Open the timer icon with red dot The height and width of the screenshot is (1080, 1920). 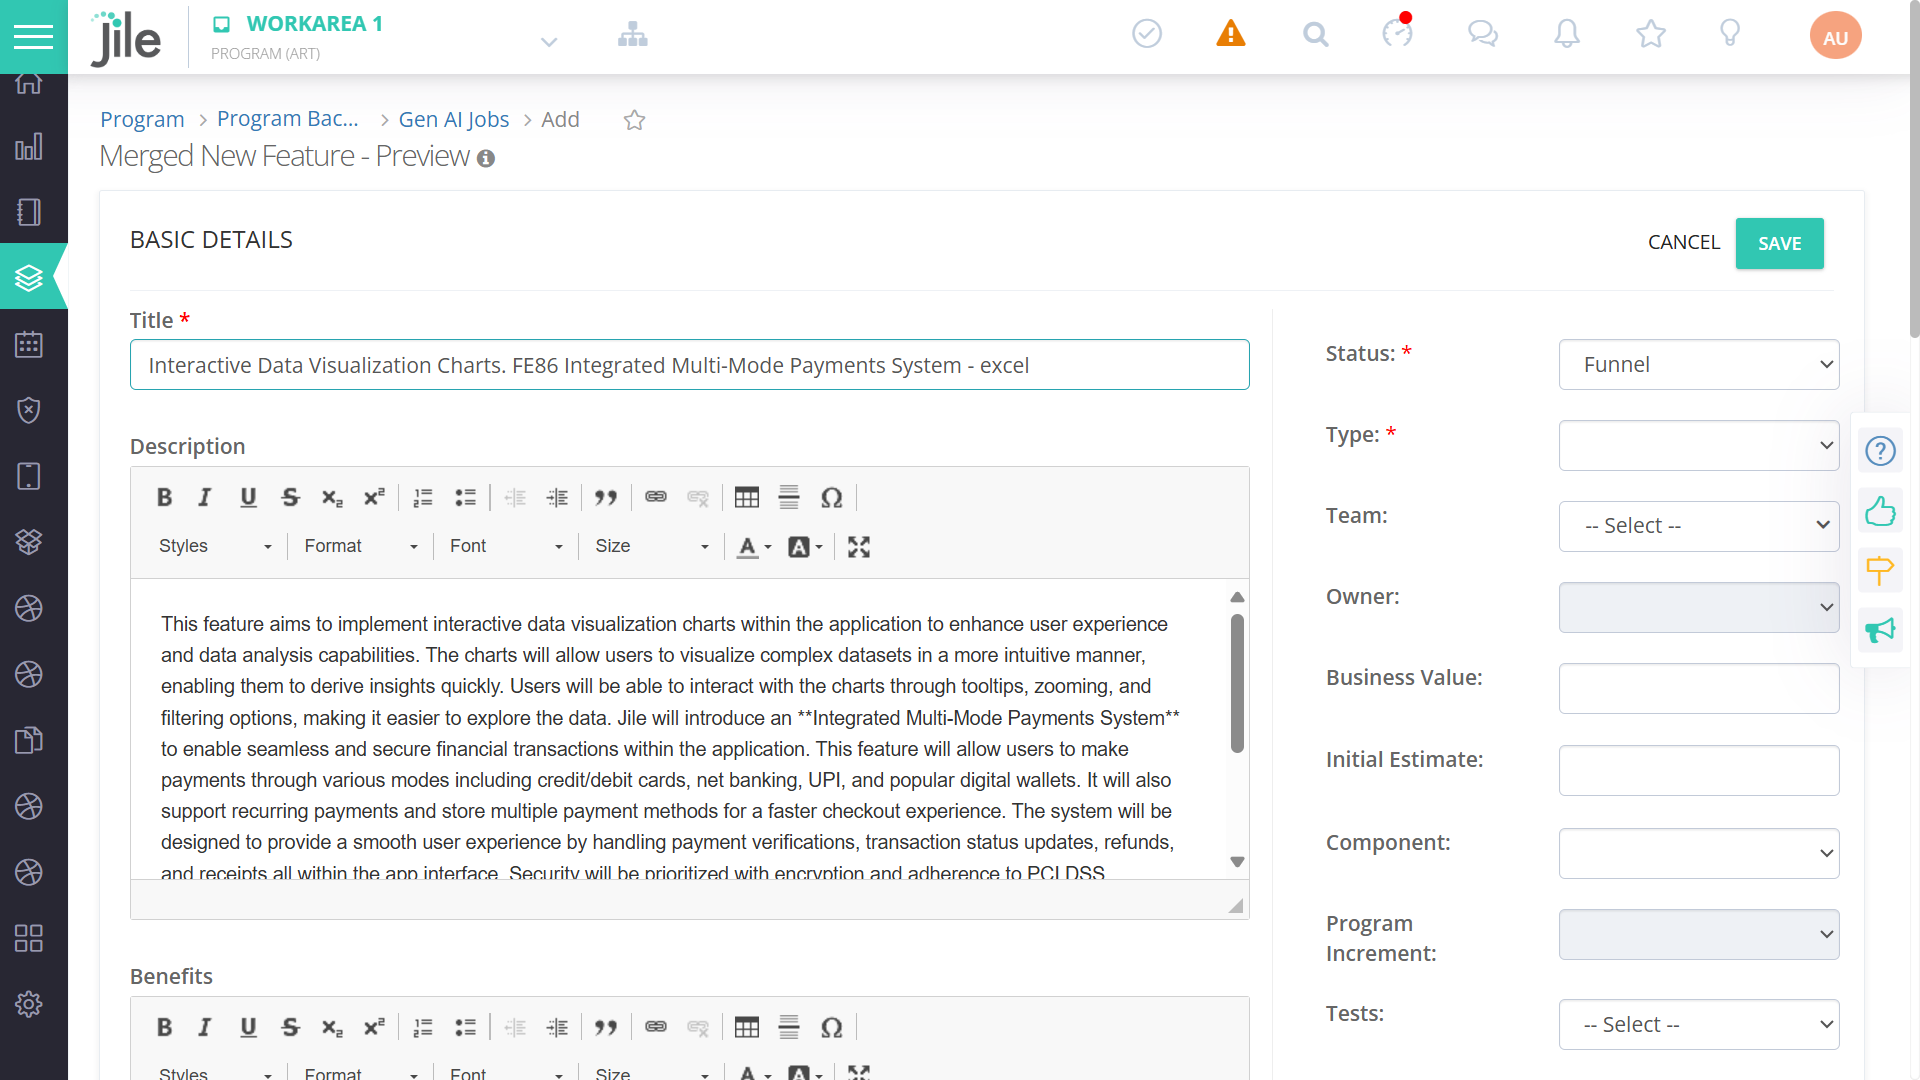(x=1398, y=32)
